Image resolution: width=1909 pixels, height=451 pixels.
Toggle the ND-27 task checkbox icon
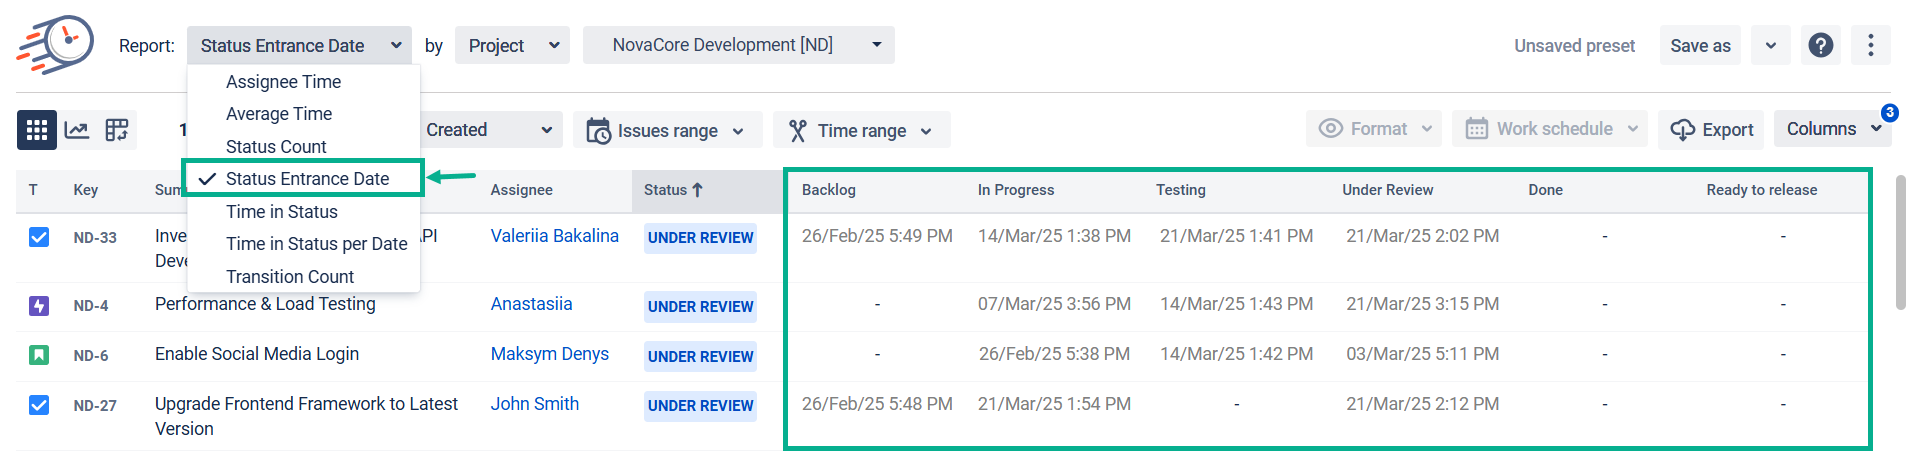click(x=39, y=405)
